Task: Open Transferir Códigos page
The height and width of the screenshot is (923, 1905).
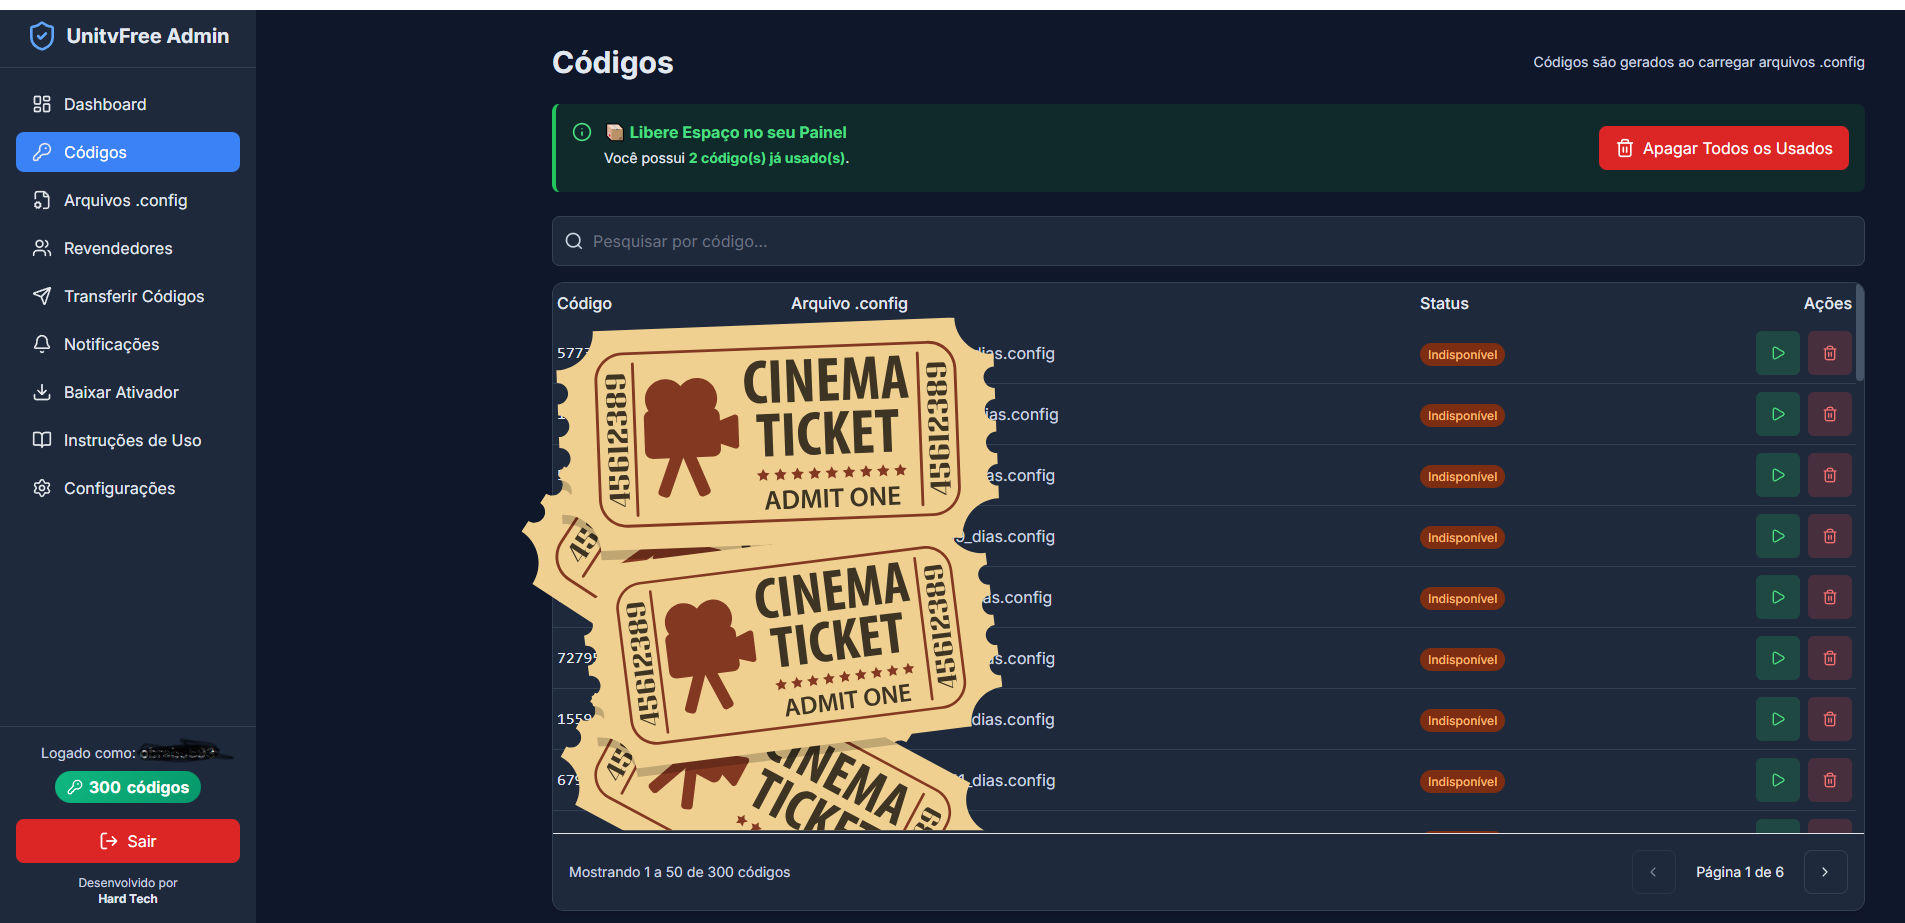Action: point(133,296)
